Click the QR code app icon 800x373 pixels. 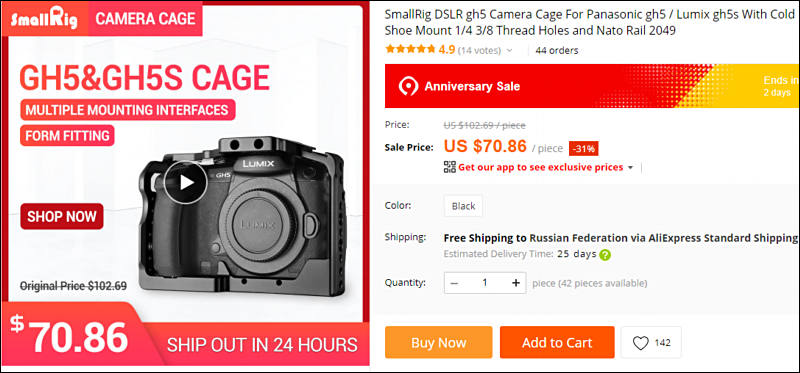[x=449, y=167]
